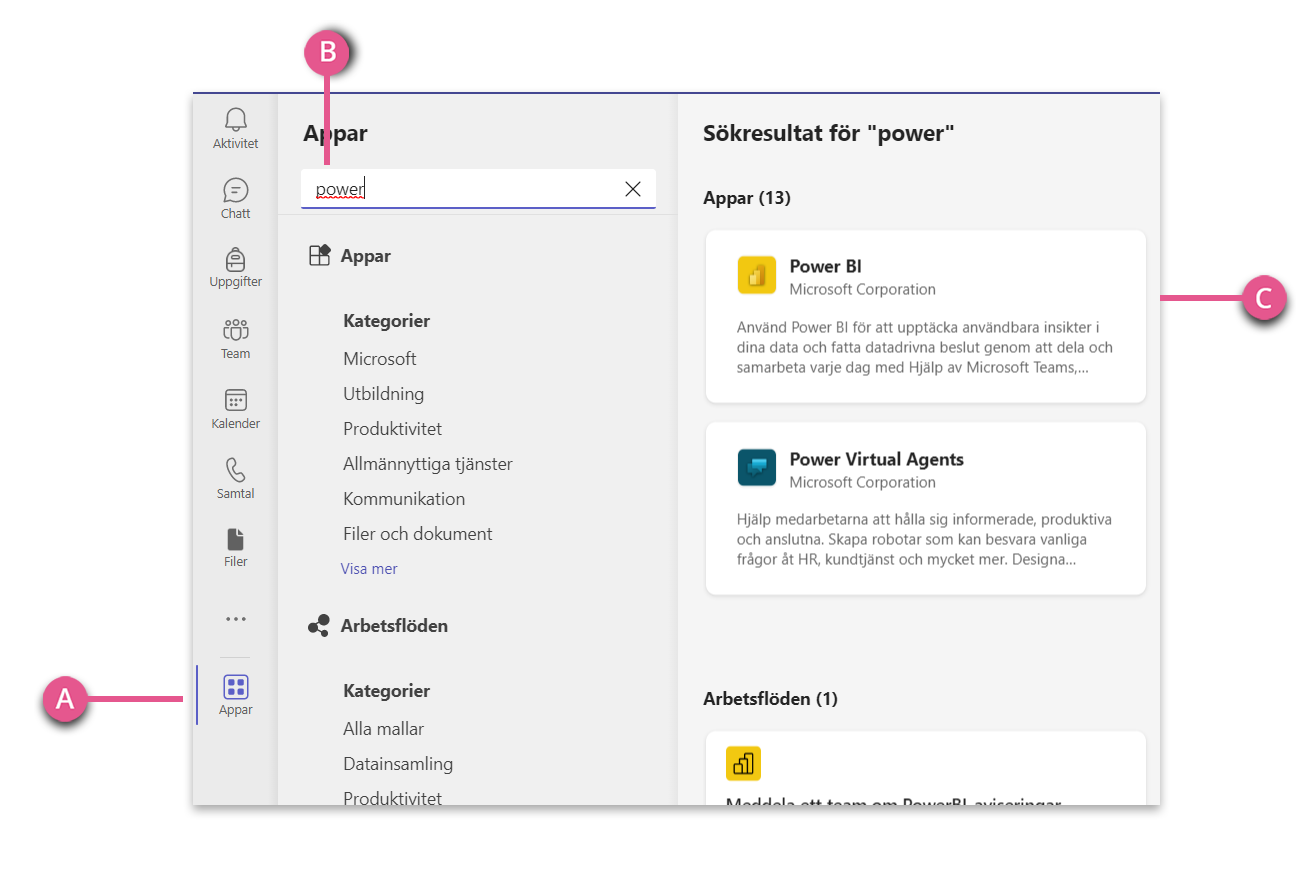The width and height of the screenshot is (1316, 869).
Task: Click "Microsoft Corporation" under Power Virtual Agents
Action: pyautogui.click(x=863, y=482)
